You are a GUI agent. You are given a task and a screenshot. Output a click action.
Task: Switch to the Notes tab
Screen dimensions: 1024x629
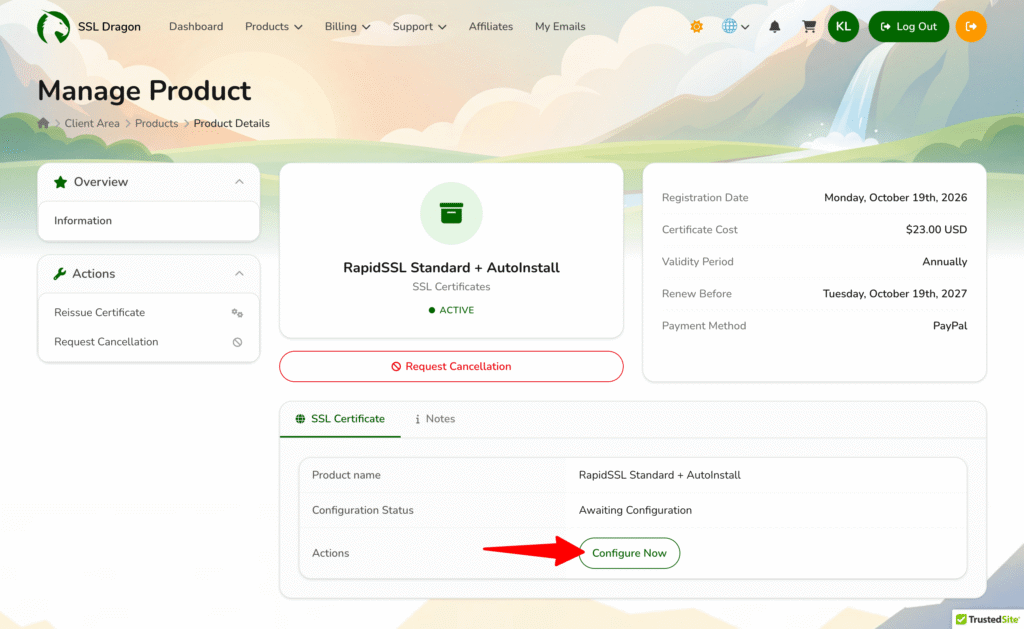pos(435,419)
